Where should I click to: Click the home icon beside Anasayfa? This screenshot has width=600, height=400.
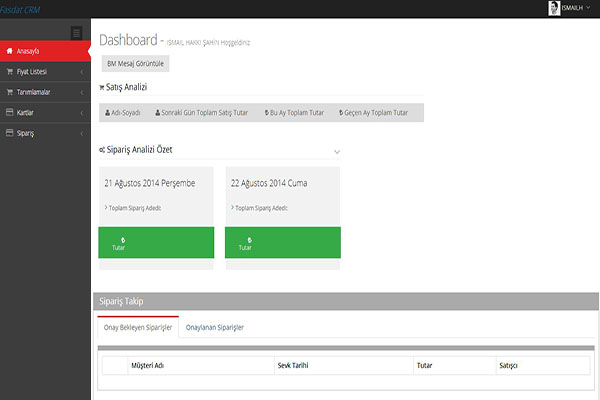point(10,51)
